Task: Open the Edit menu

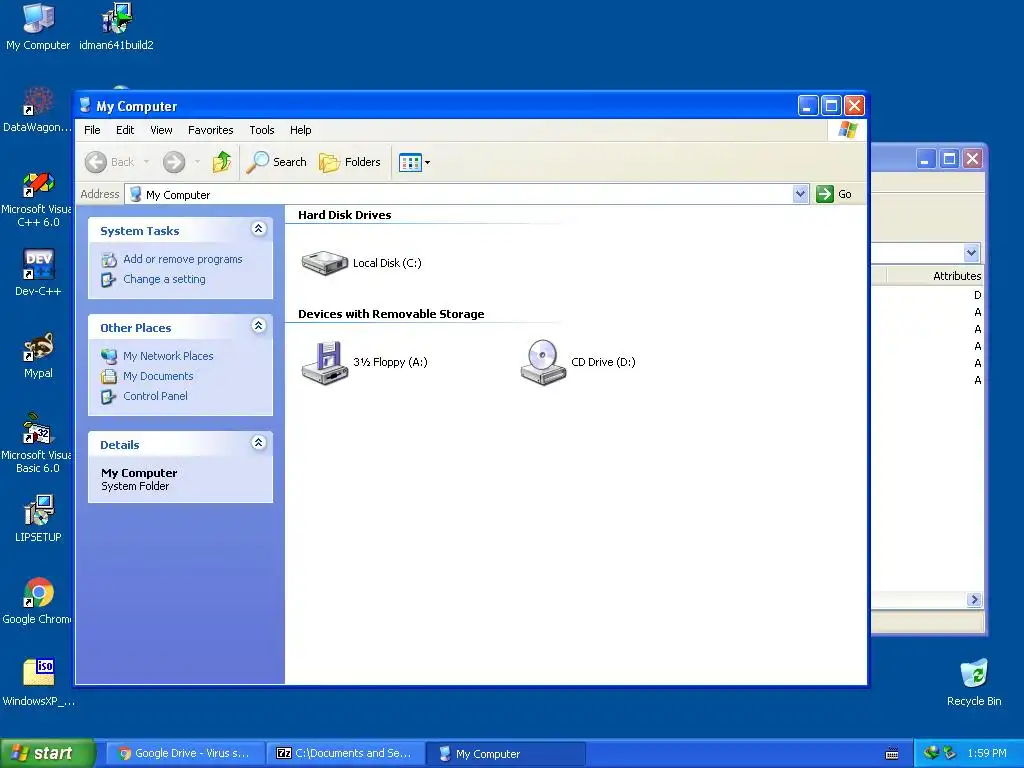Action: [125, 130]
